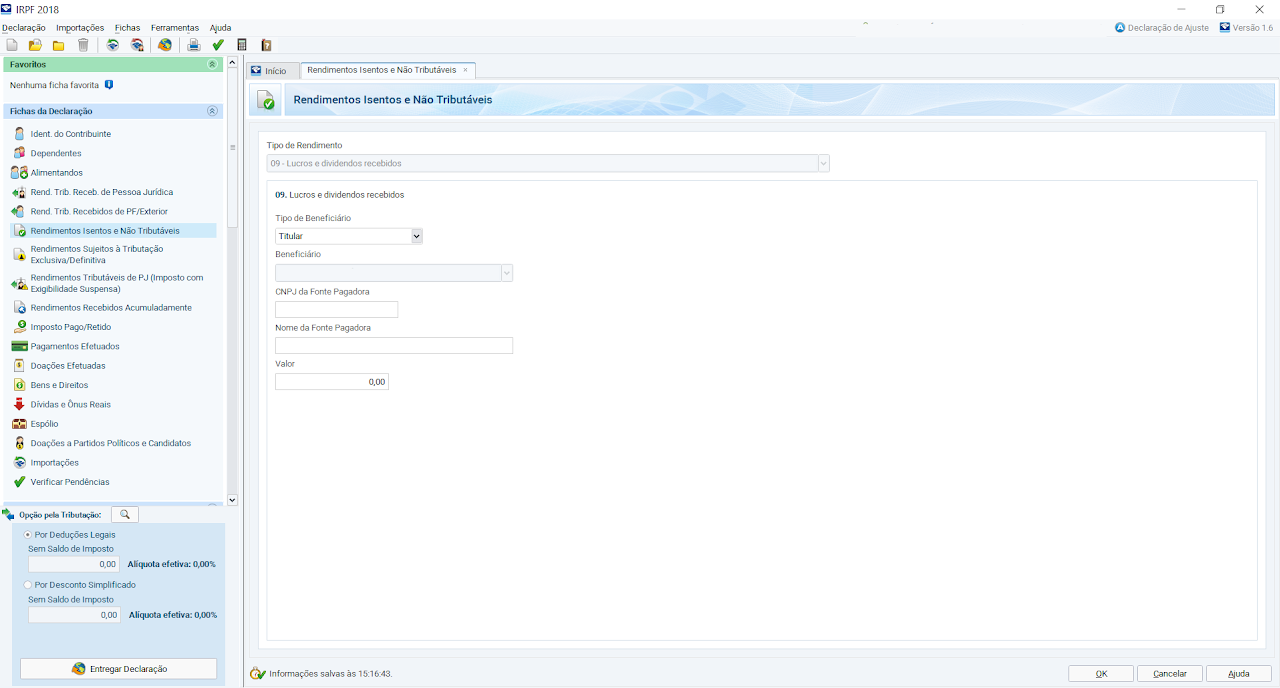The image size is (1280, 688).
Task: Click the green checkmark toolbar icon
Action: 218,45
